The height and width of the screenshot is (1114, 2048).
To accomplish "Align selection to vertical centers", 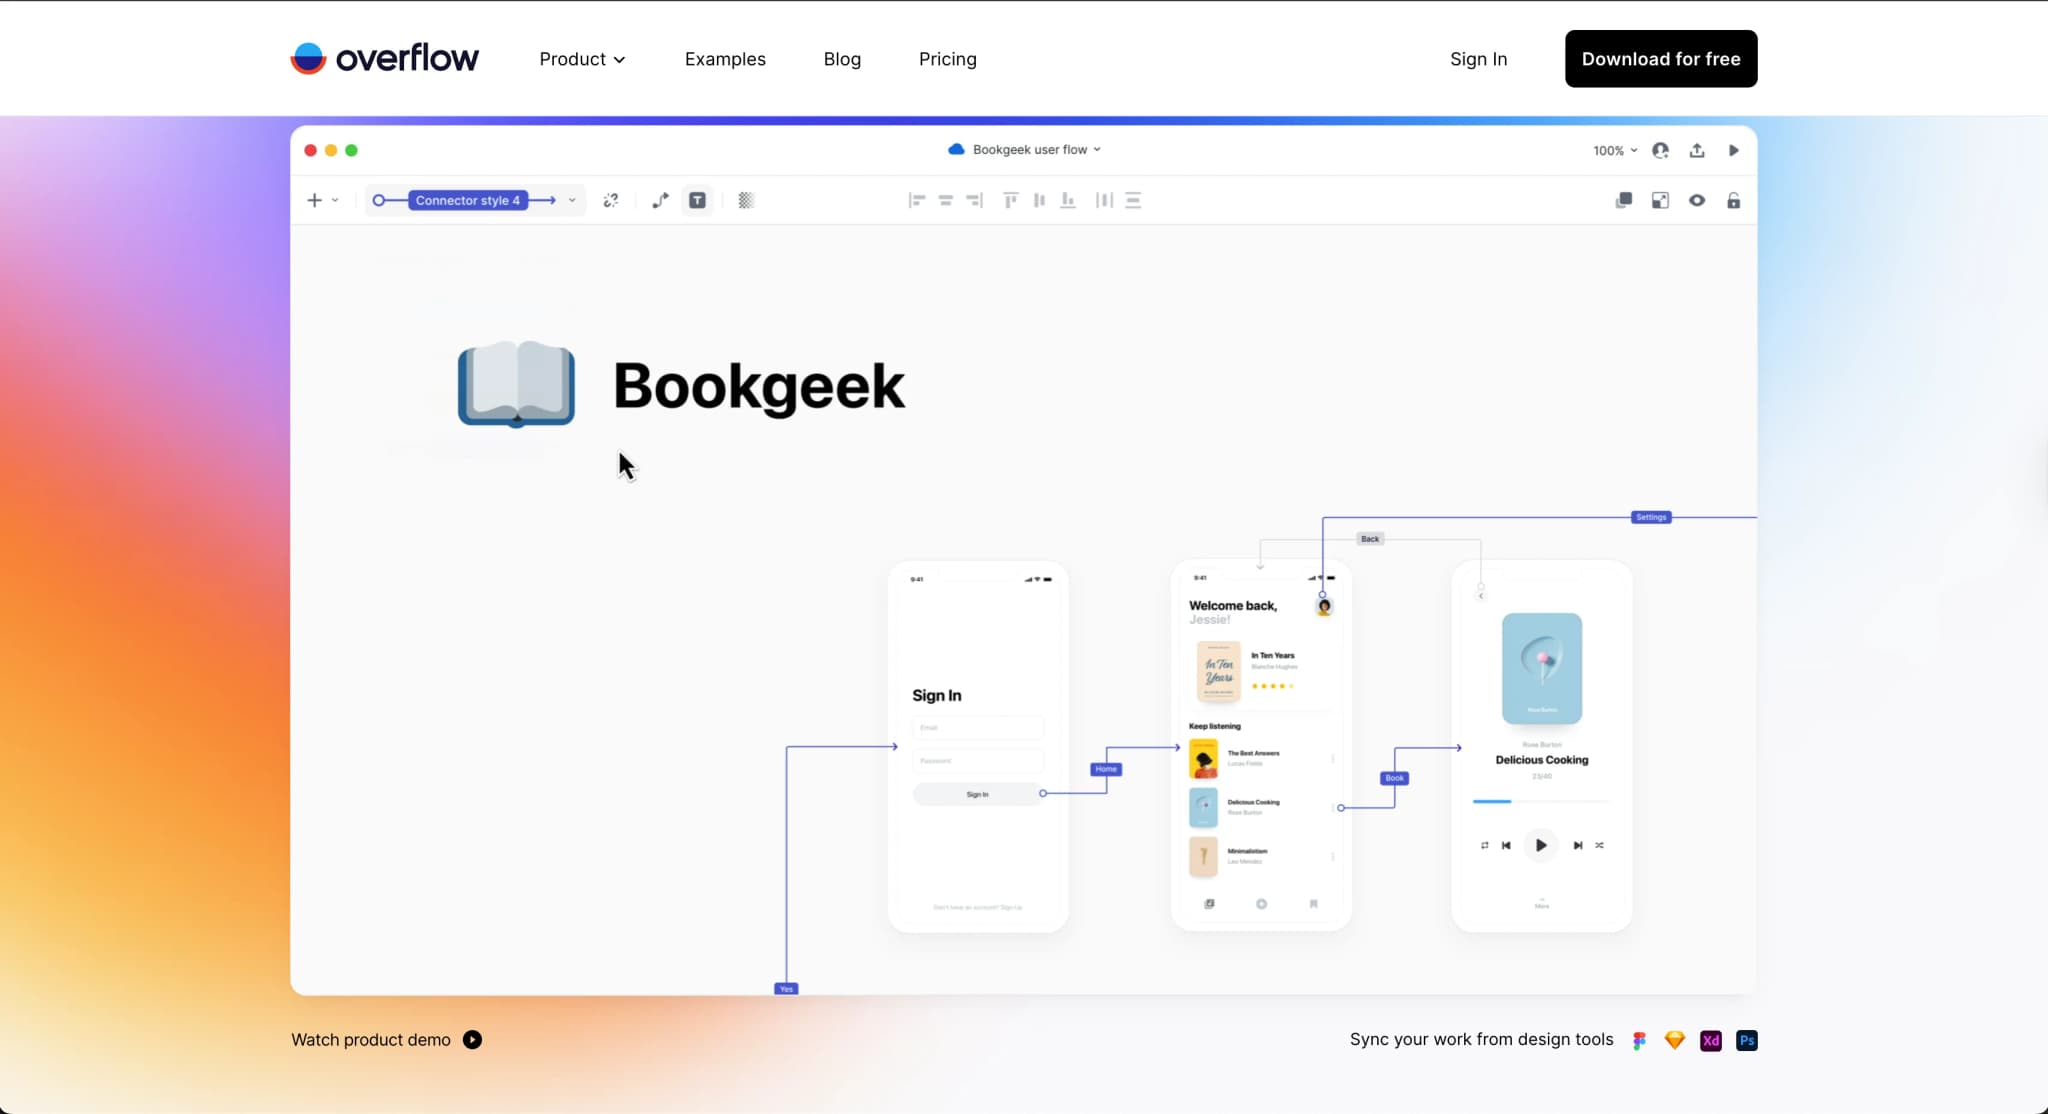I will (x=1039, y=200).
